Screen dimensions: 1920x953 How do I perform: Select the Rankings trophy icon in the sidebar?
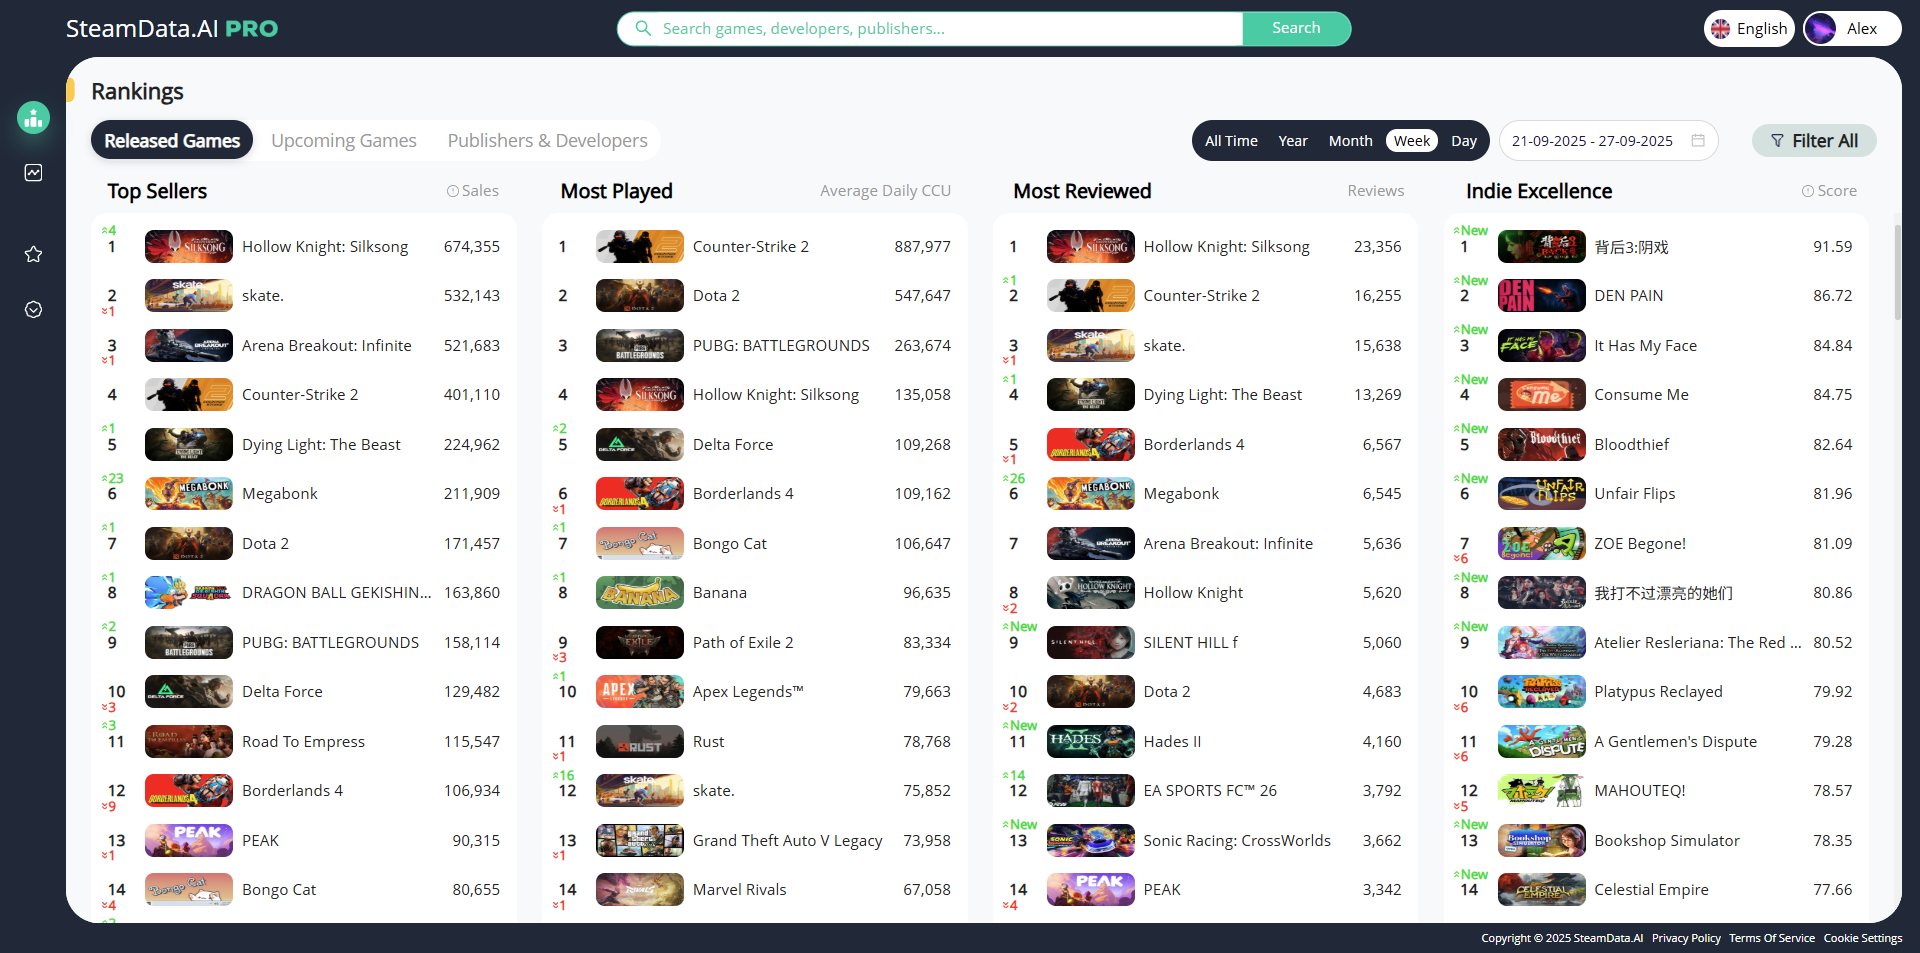click(33, 117)
